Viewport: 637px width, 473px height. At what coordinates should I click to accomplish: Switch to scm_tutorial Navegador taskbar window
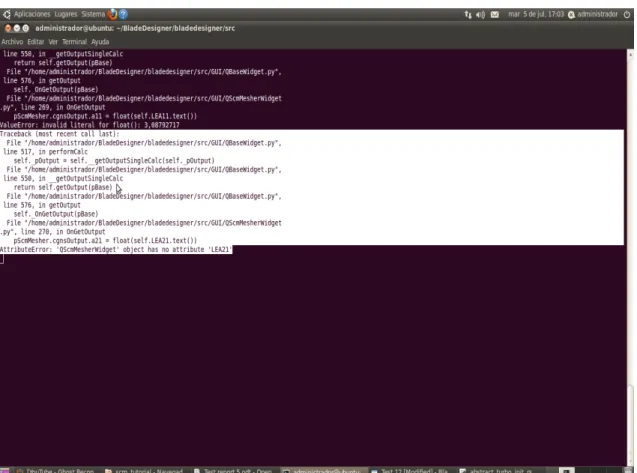coord(144,471)
